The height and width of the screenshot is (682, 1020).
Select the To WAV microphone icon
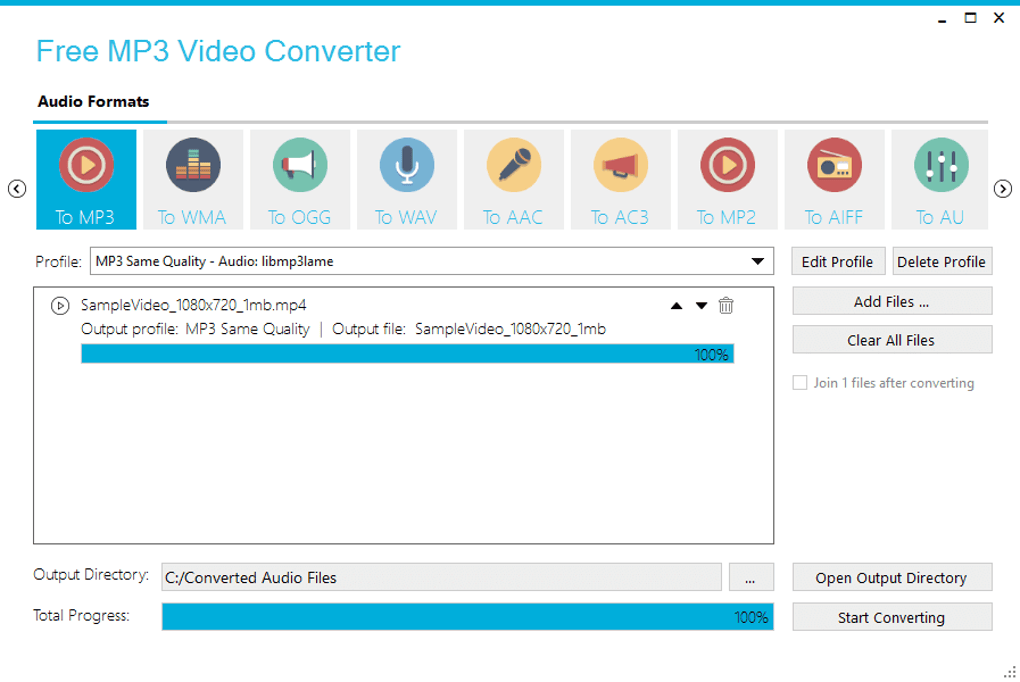[407, 179]
